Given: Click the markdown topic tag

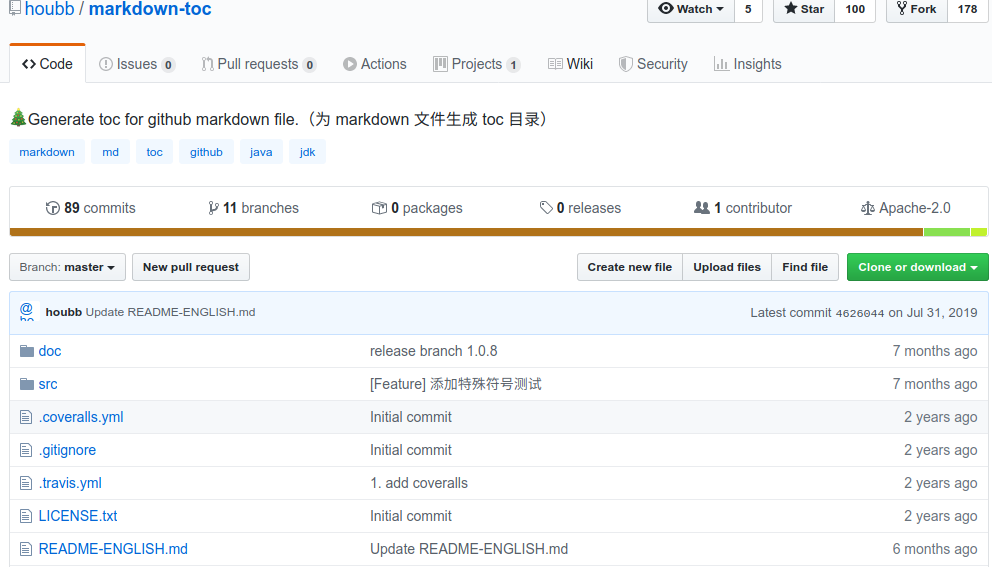Looking at the screenshot, I should click(47, 152).
